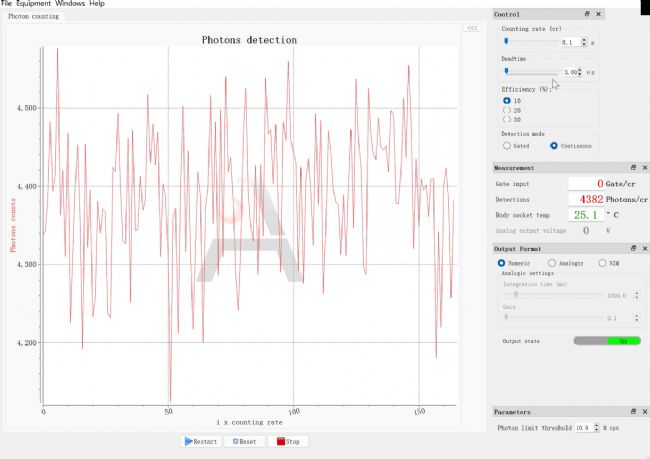Select 30% efficiency option

(x=506, y=119)
